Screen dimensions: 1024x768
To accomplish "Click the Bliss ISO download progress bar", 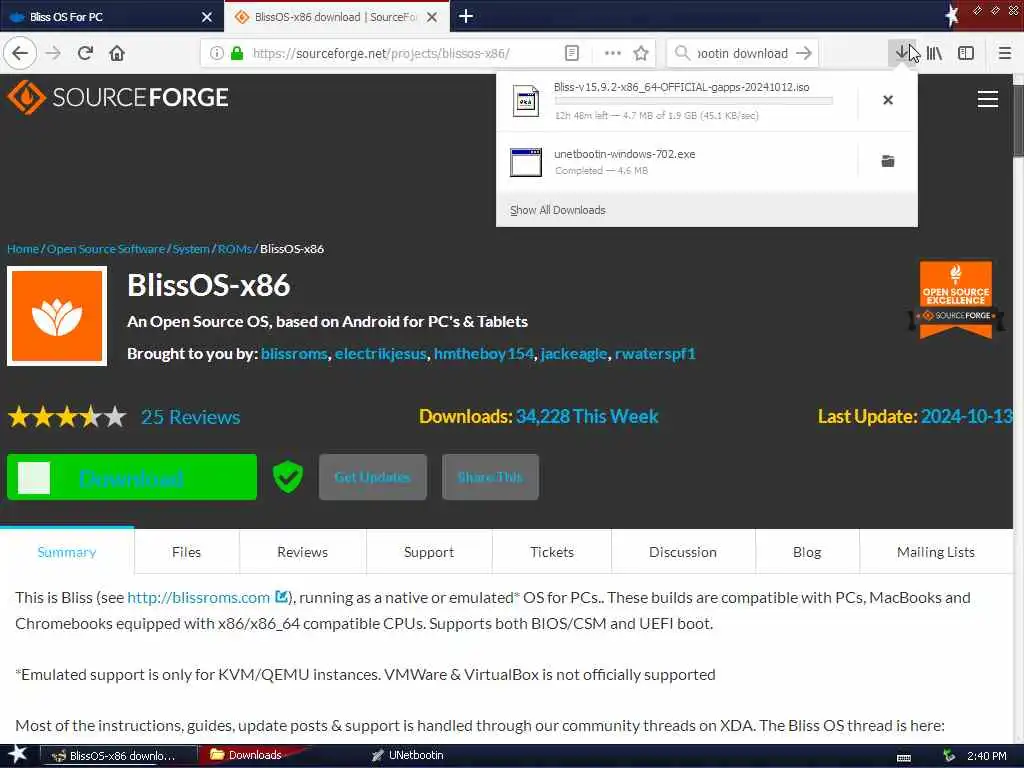I will 694,101.
